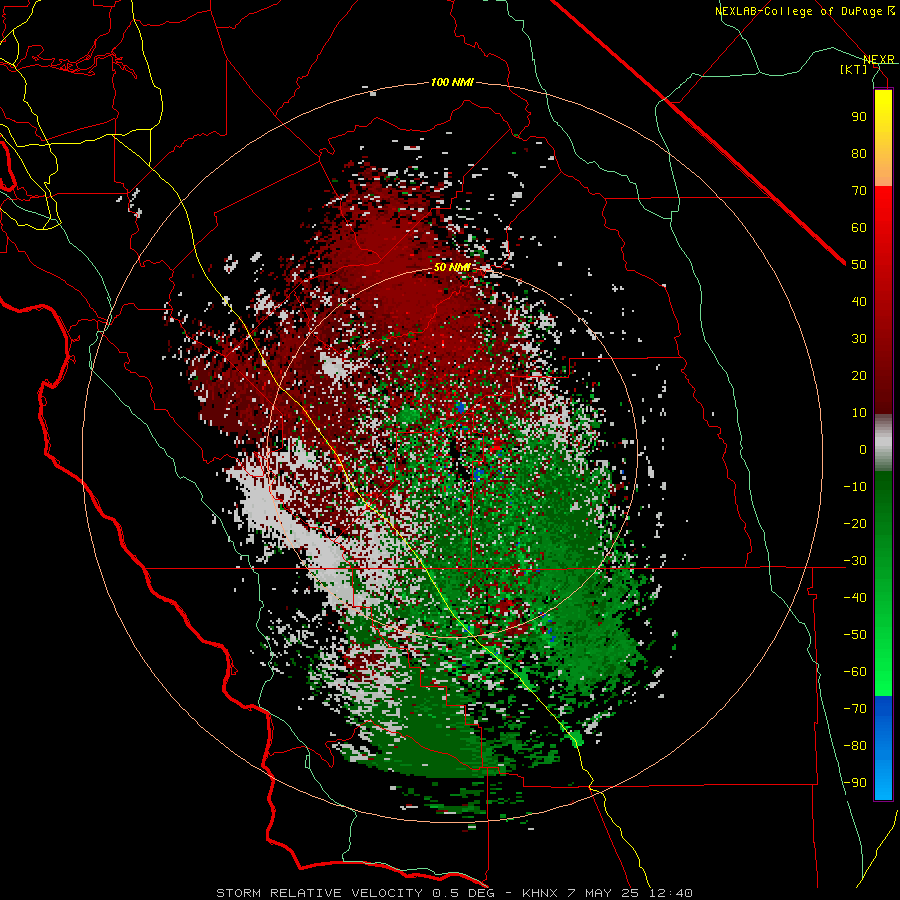Click the 20 value on velocity scale
Image resolution: width=900 pixels, height=900 pixels.
click(859, 375)
